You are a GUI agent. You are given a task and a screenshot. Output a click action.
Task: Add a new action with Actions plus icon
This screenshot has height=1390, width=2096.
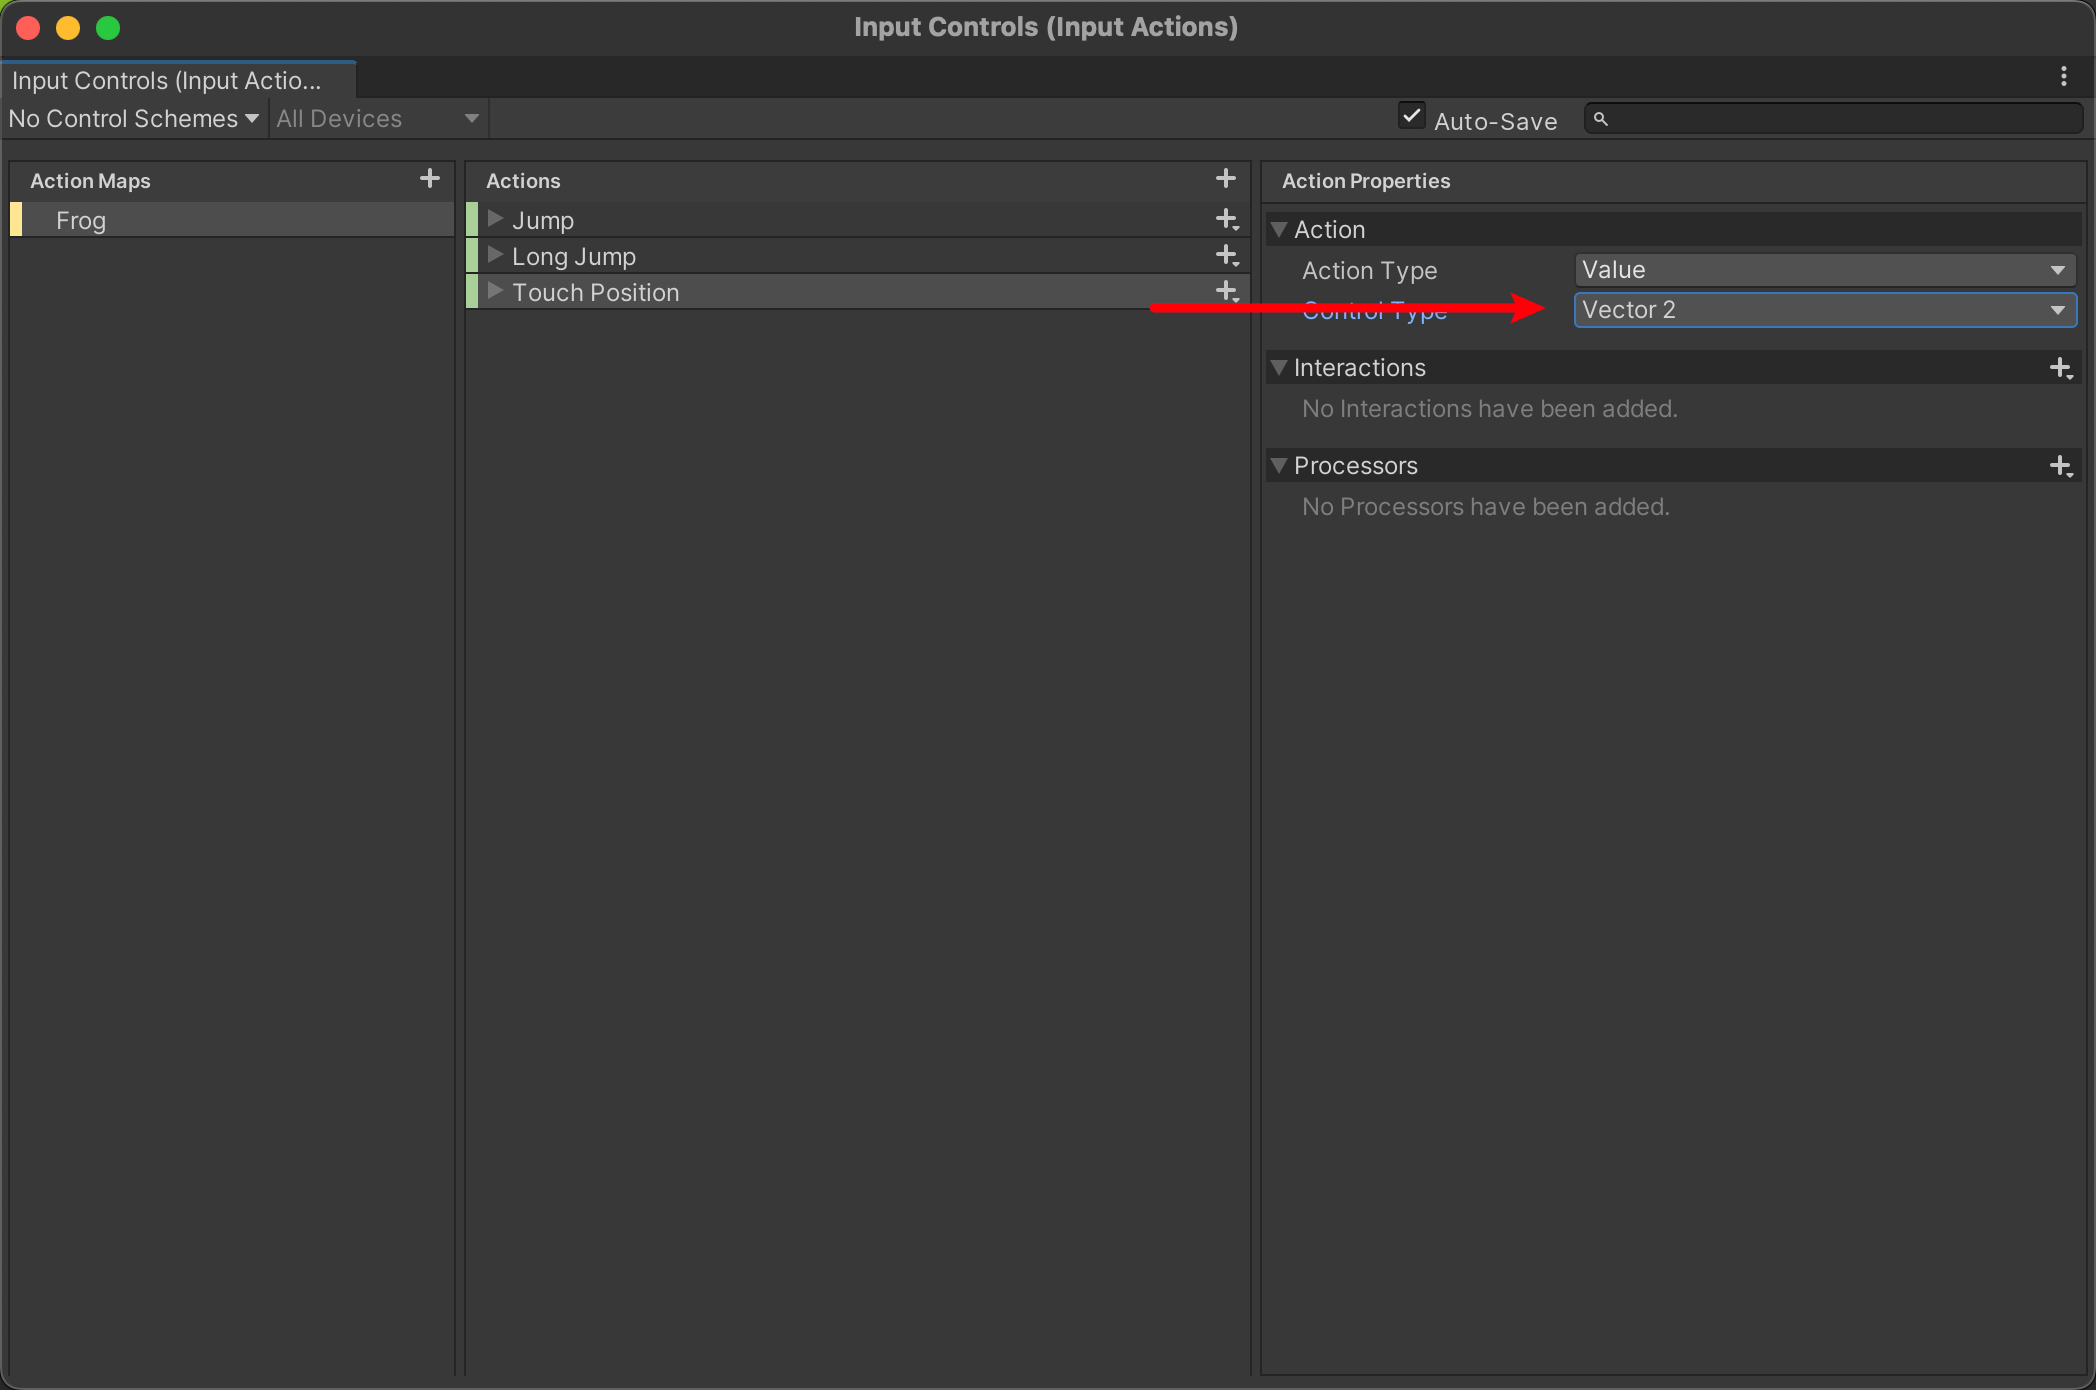click(1226, 179)
